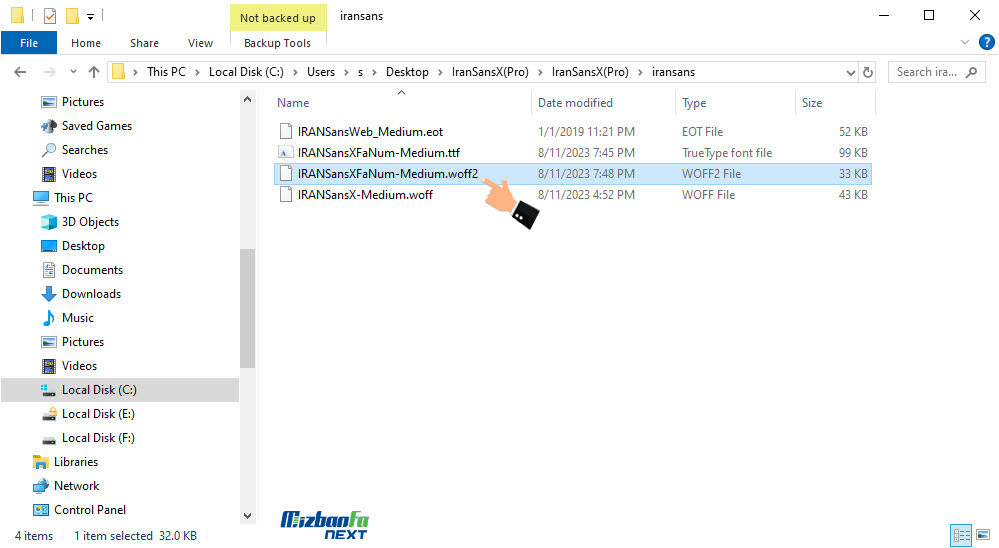The width and height of the screenshot is (999, 548).
Task: Open the Network icon
Action: click(41, 486)
